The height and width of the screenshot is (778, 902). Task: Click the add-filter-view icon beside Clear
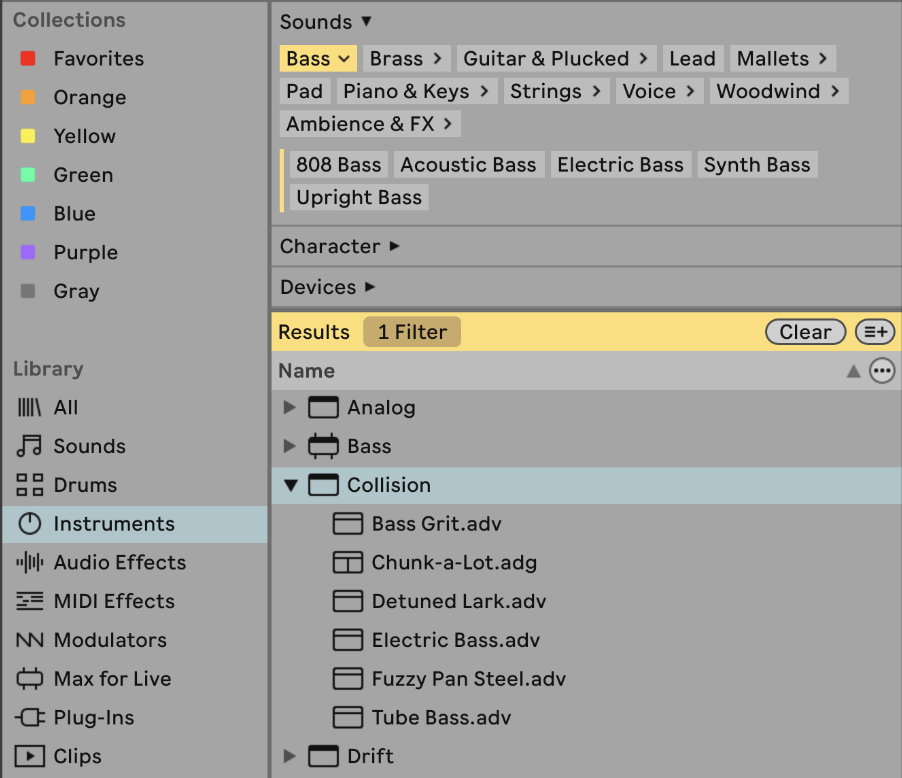click(x=878, y=332)
